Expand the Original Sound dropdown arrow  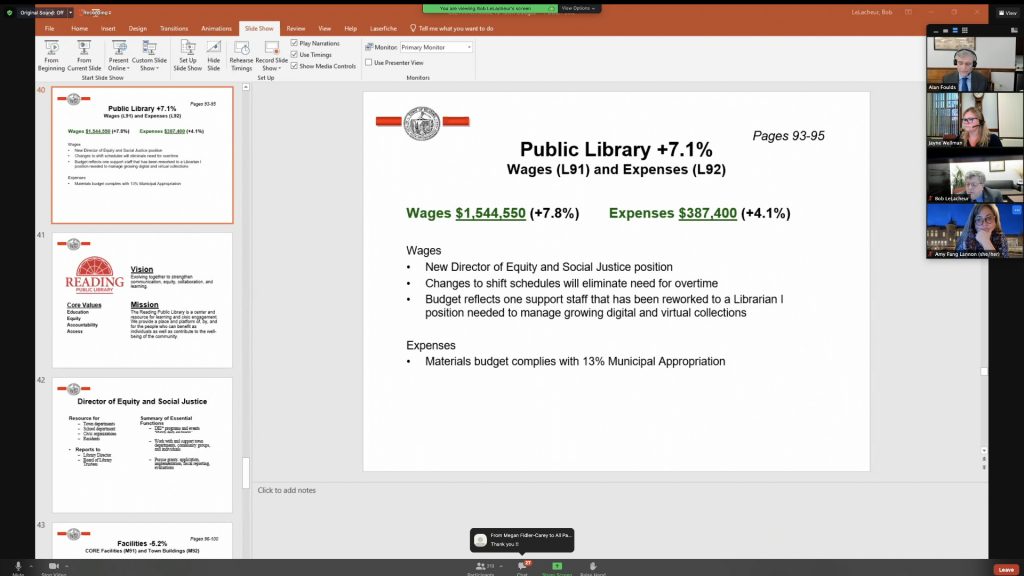point(71,12)
